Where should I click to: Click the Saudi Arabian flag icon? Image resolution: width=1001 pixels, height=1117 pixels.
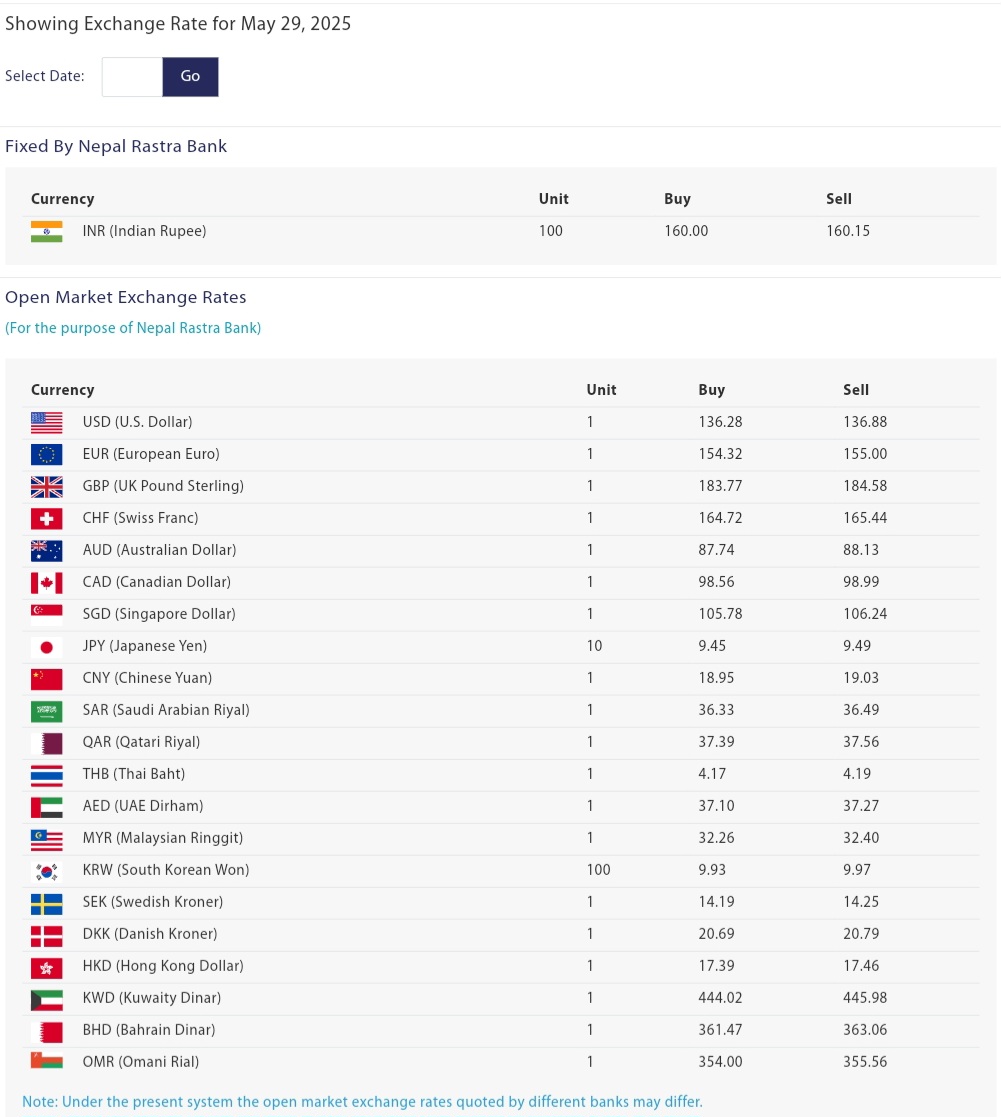coord(47,710)
